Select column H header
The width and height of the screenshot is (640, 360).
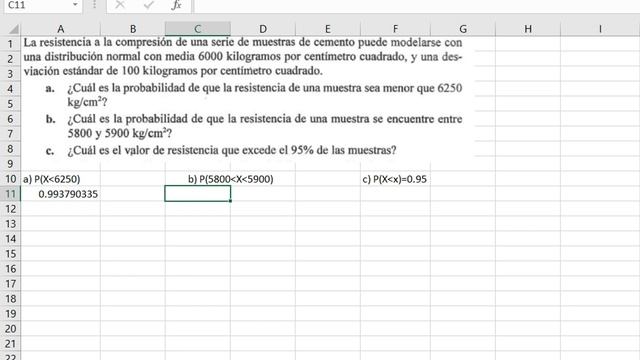[x=528, y=29]
